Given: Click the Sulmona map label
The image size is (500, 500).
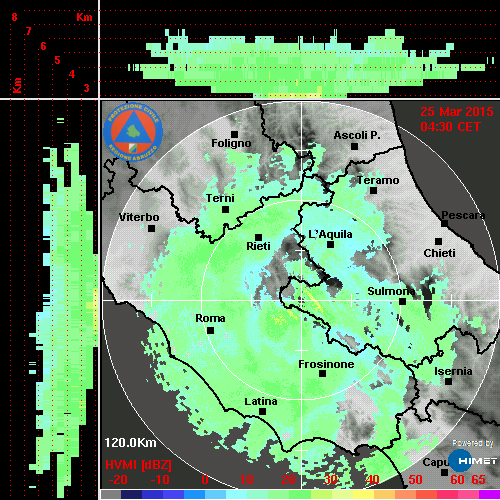Looking at the screenshot, I should [391, 291].
